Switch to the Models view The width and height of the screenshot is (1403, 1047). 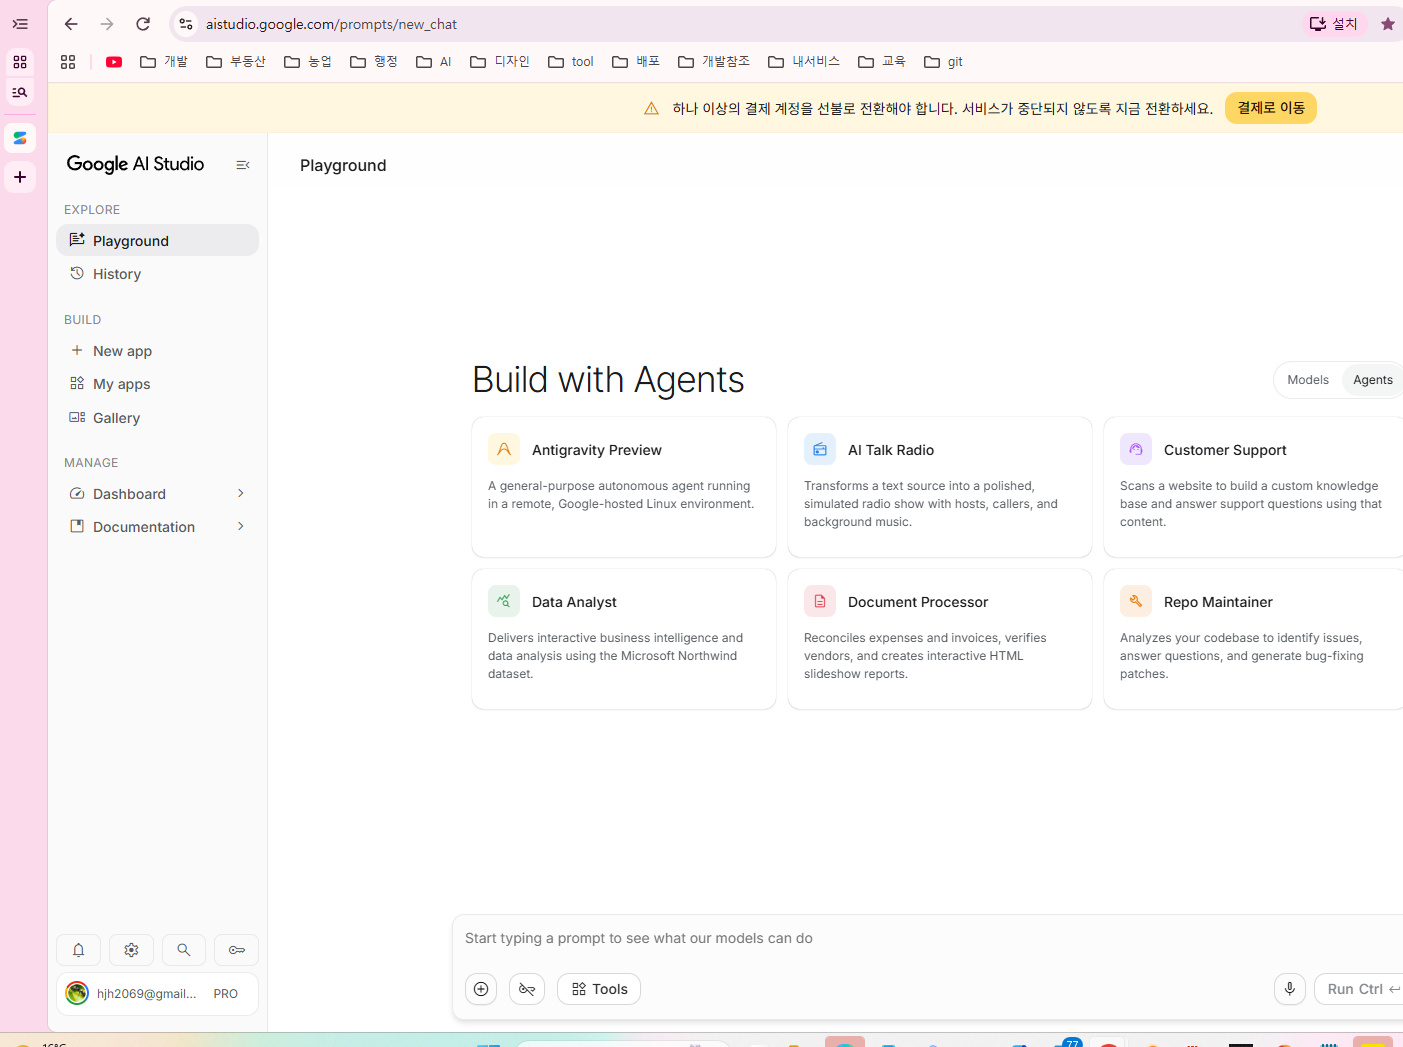[x=1308, y=380]
